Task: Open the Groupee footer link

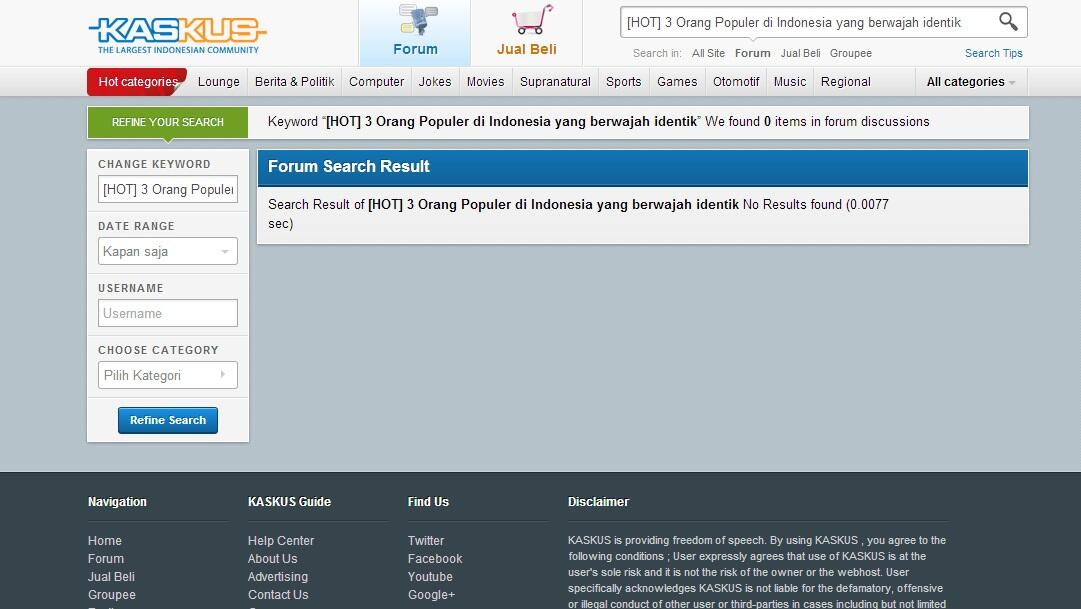Action: pyautogui.click(x=112, y=595)
